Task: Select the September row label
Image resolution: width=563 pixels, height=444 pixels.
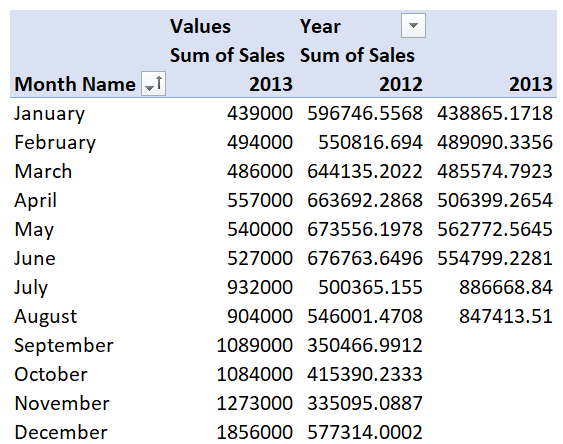Action: click(x=64, y=346)
